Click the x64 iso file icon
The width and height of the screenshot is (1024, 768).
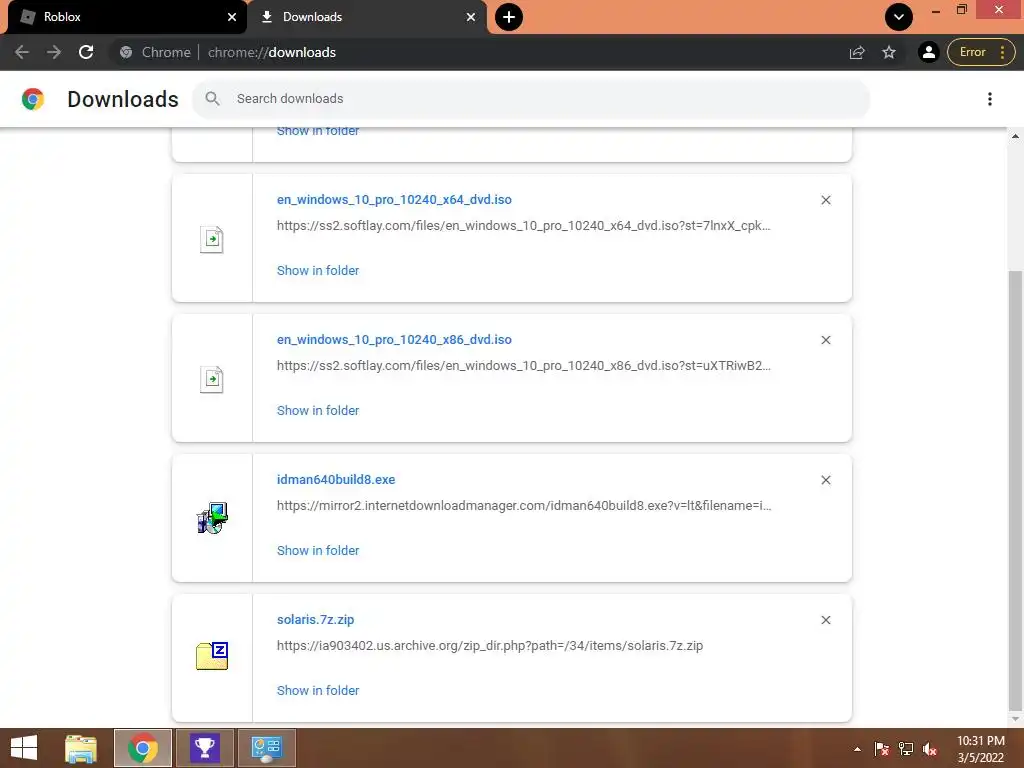coord(212,239)
